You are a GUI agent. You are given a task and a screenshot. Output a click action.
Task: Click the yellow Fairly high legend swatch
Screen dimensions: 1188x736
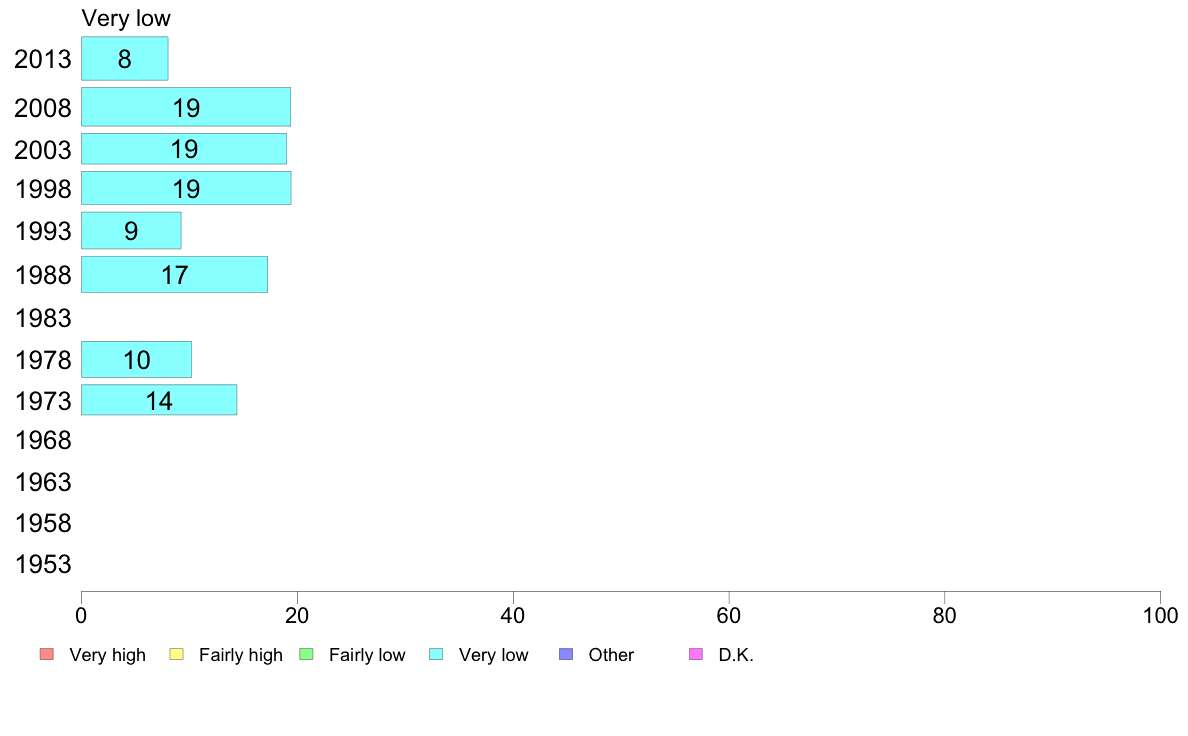177,654
